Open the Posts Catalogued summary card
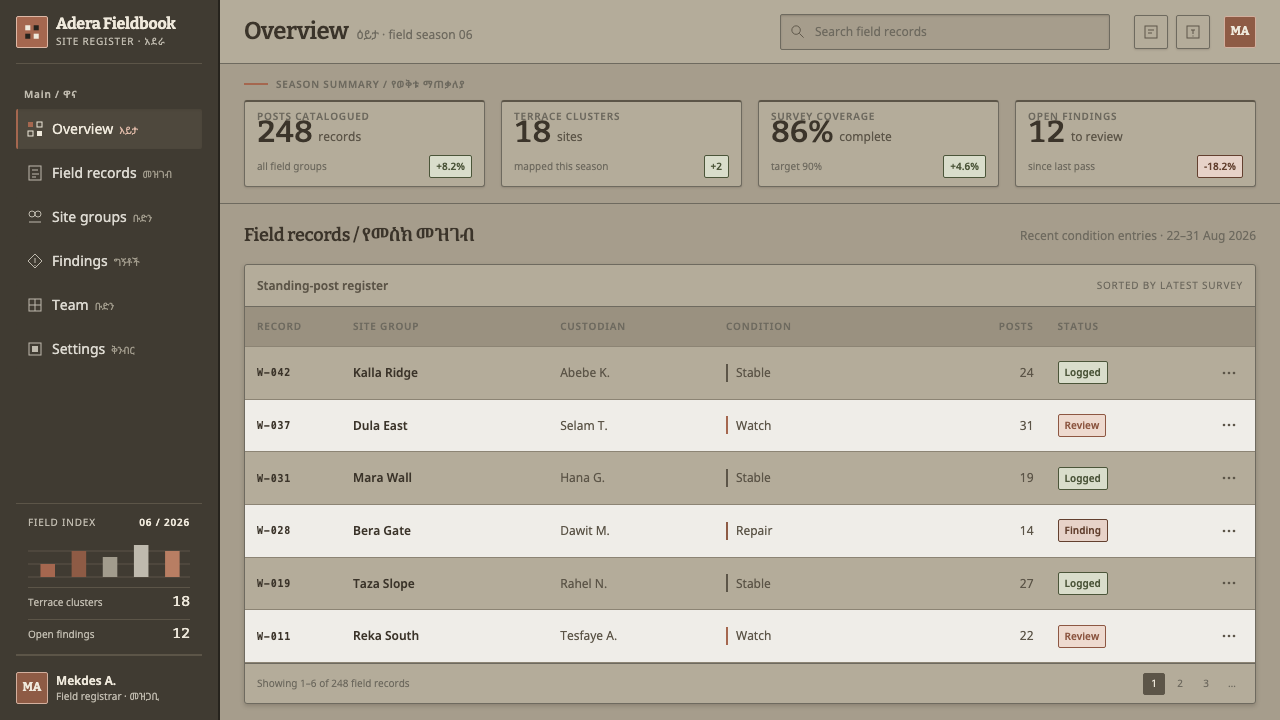Viewport: 1280px width, 720px height. tap(365, 143)
